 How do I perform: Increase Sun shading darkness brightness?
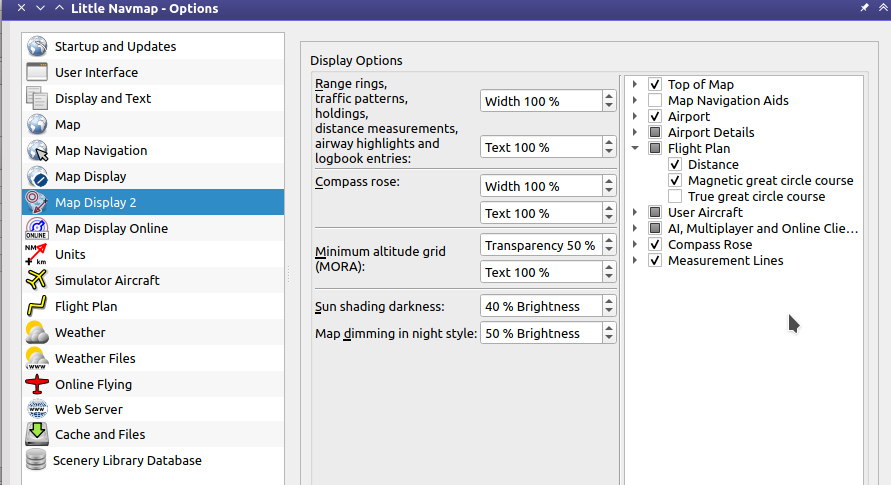609,302
